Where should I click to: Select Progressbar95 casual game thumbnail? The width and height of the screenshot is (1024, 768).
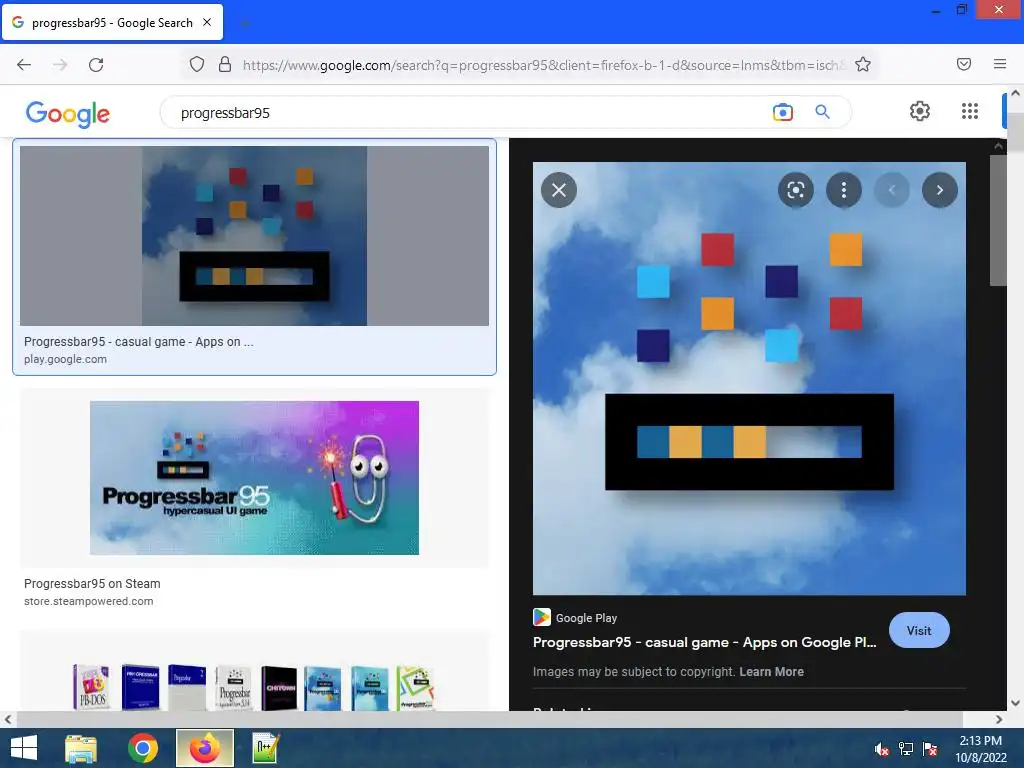click(254, 236)
